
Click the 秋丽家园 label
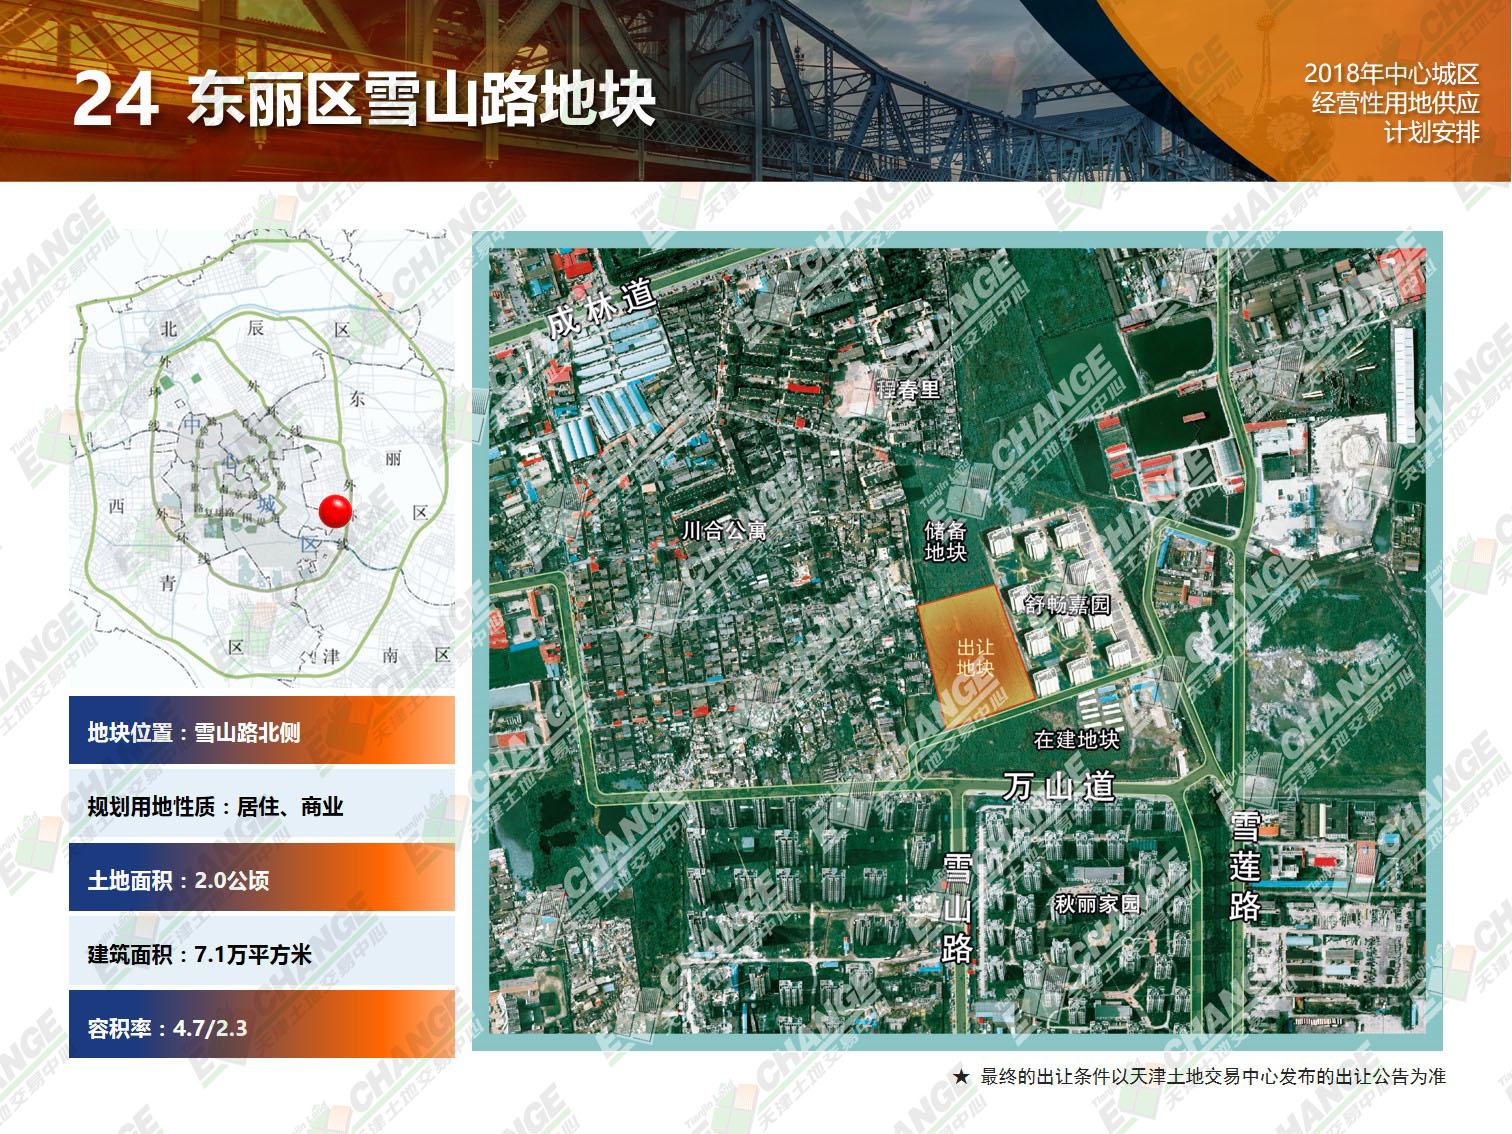[1097, 903]
